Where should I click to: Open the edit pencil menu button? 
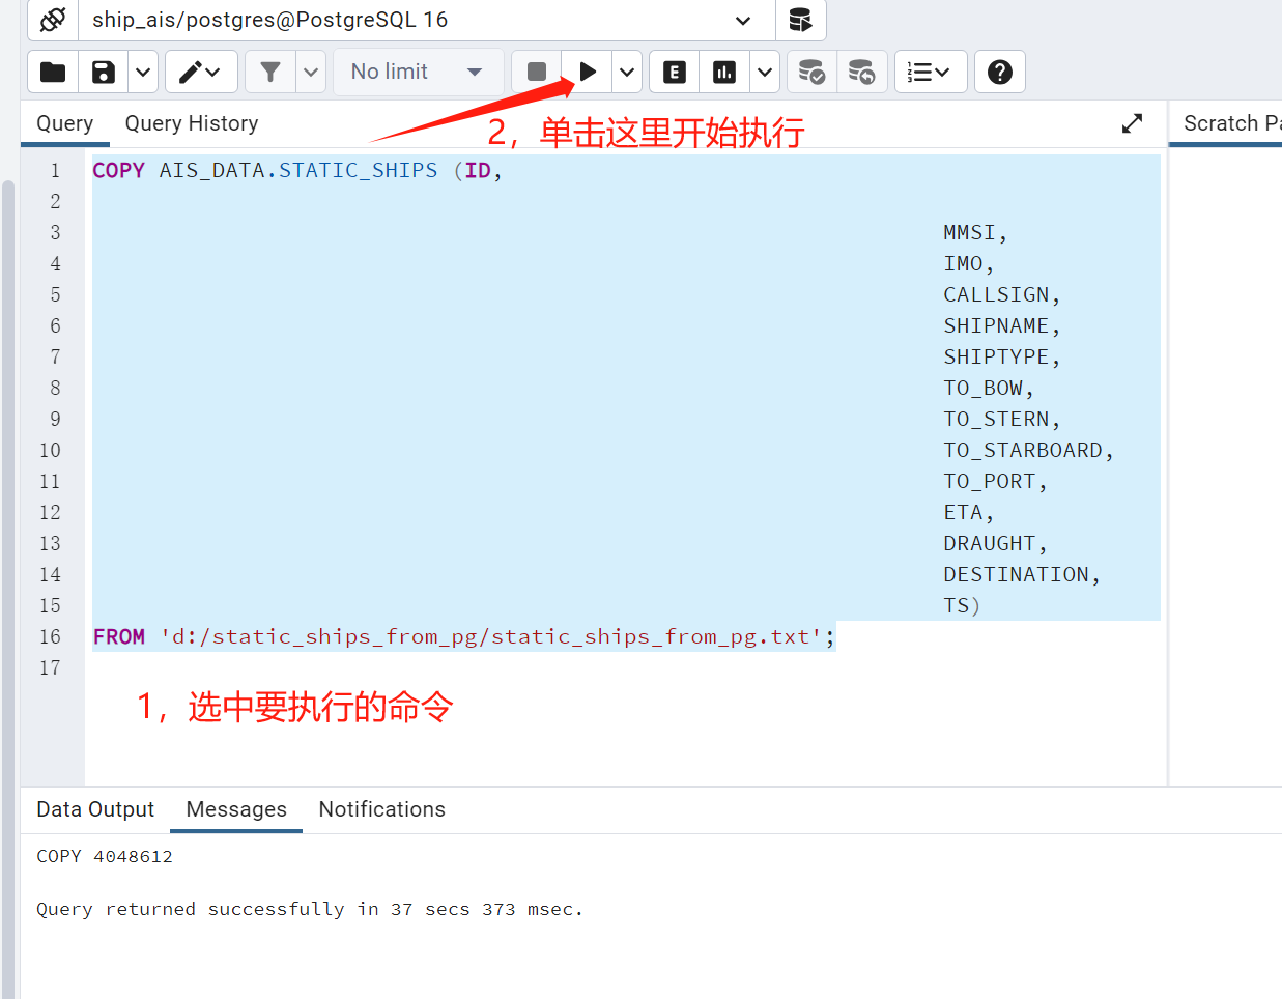[201, 72]
